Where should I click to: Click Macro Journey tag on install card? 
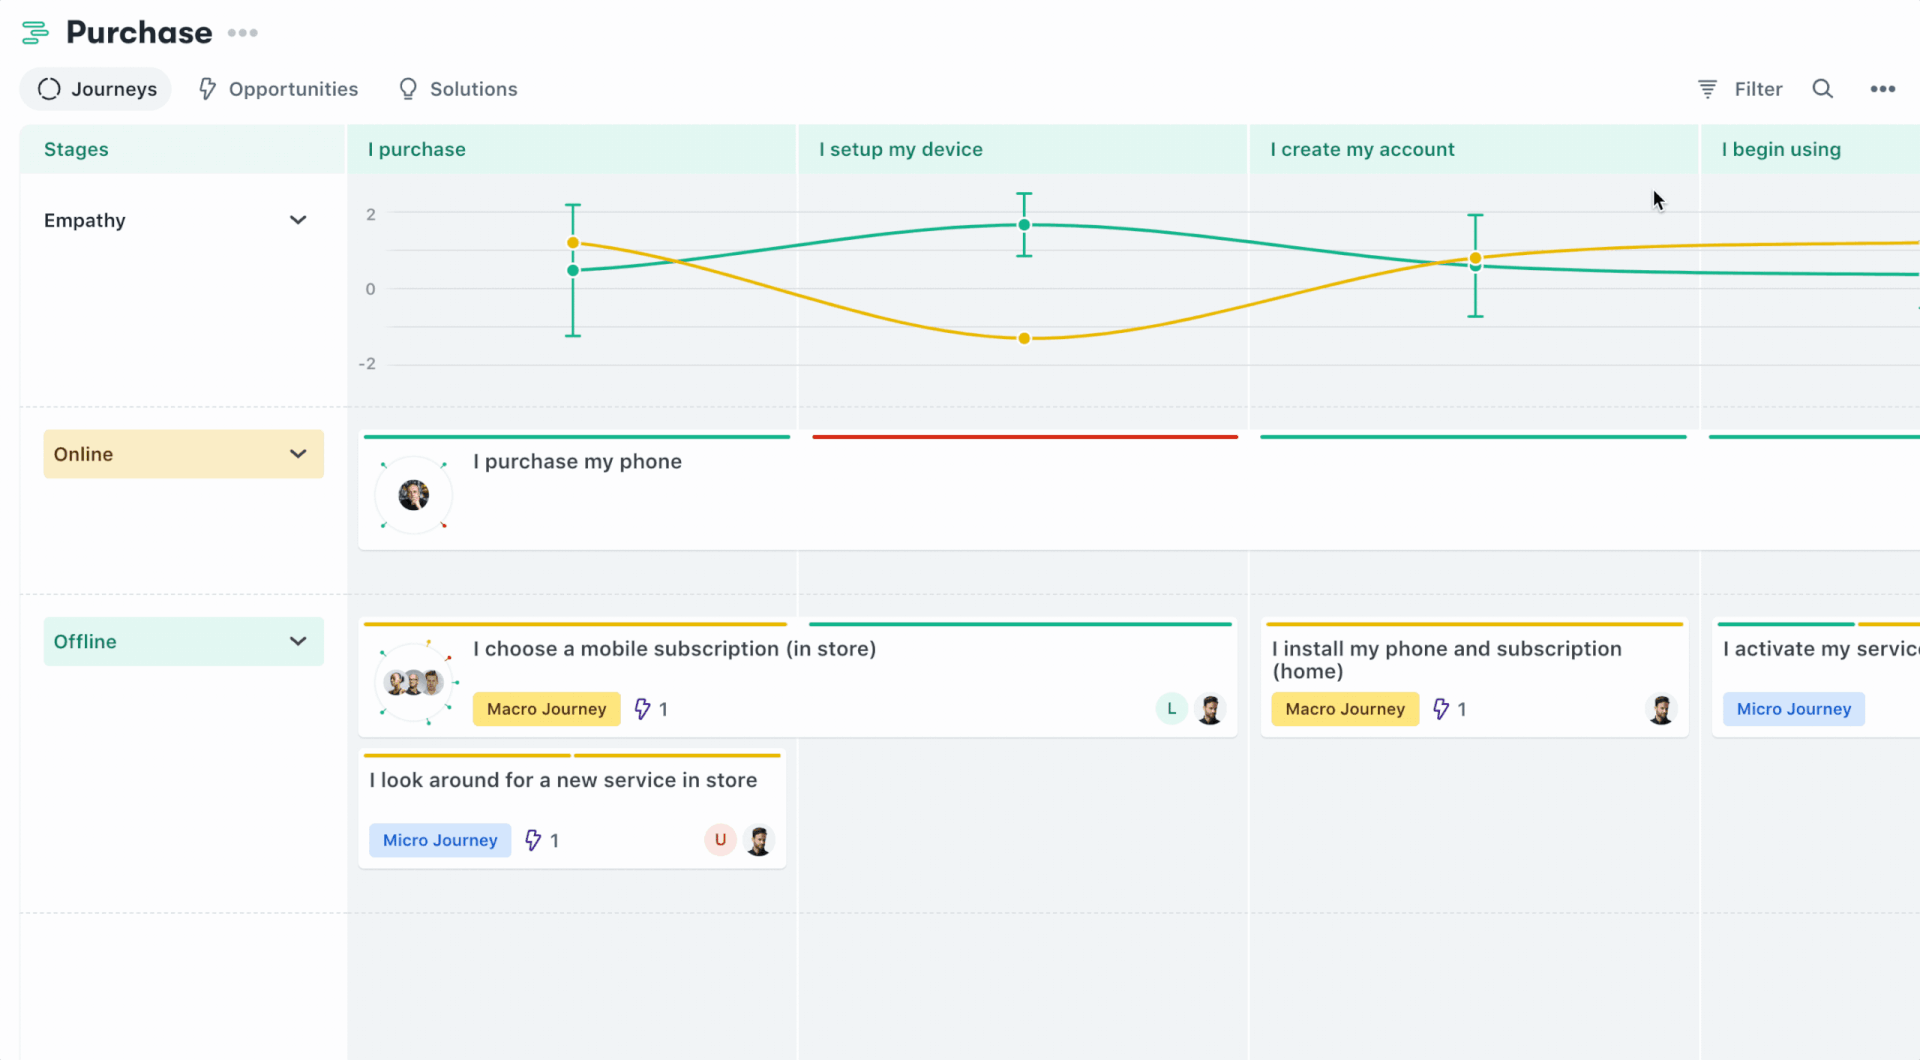pos(1345,709)
